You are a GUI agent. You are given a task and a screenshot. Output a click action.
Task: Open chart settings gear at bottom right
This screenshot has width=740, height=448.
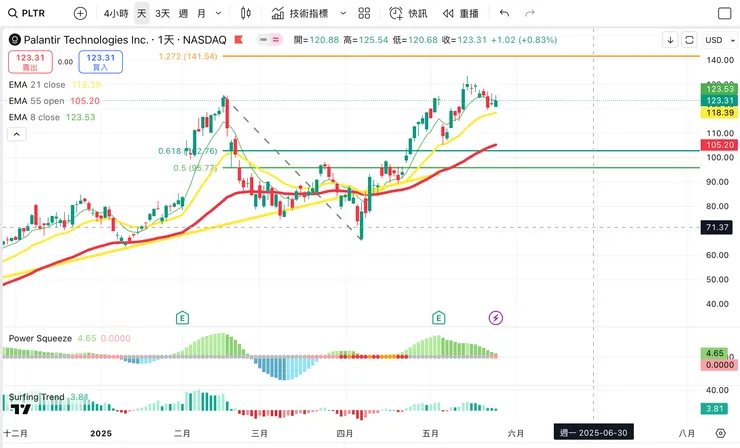pyautogui.click(x=720, y=433)
